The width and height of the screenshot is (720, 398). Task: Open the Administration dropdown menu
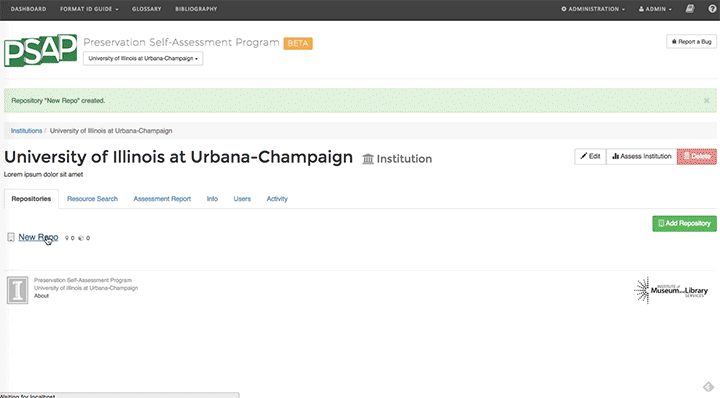[593, 9]
